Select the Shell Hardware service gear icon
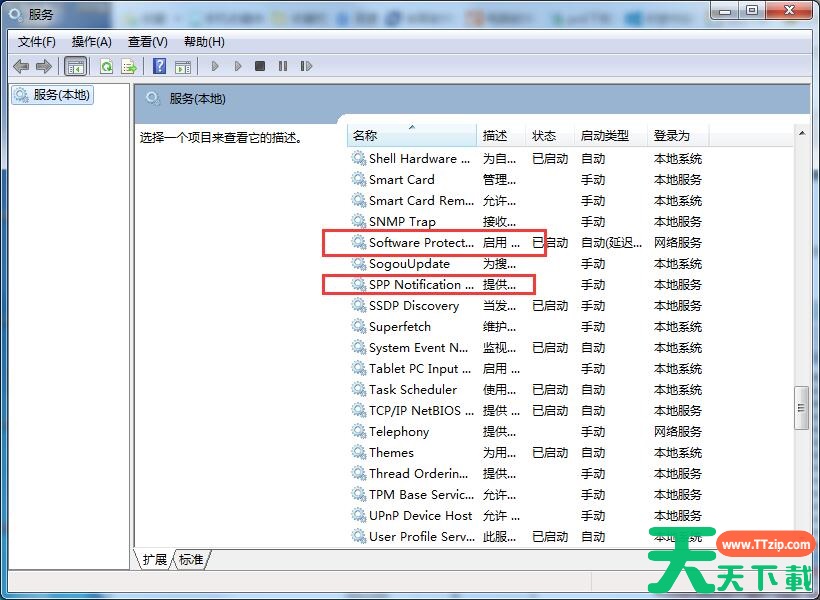 click(x=358, y=158)
